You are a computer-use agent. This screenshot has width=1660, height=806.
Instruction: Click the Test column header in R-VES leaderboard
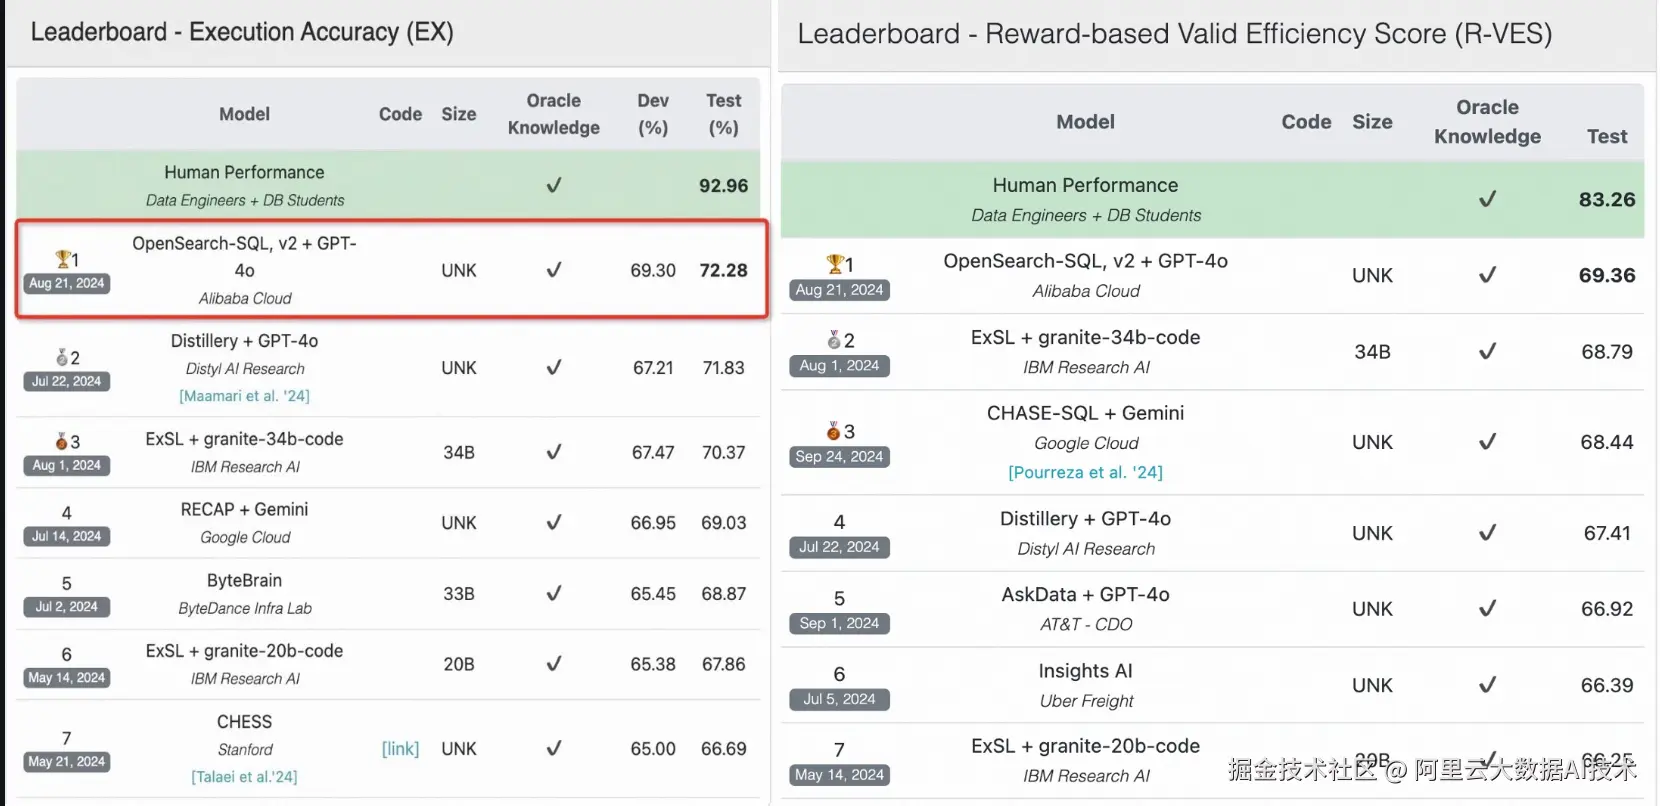click(x=1606, y=136)
